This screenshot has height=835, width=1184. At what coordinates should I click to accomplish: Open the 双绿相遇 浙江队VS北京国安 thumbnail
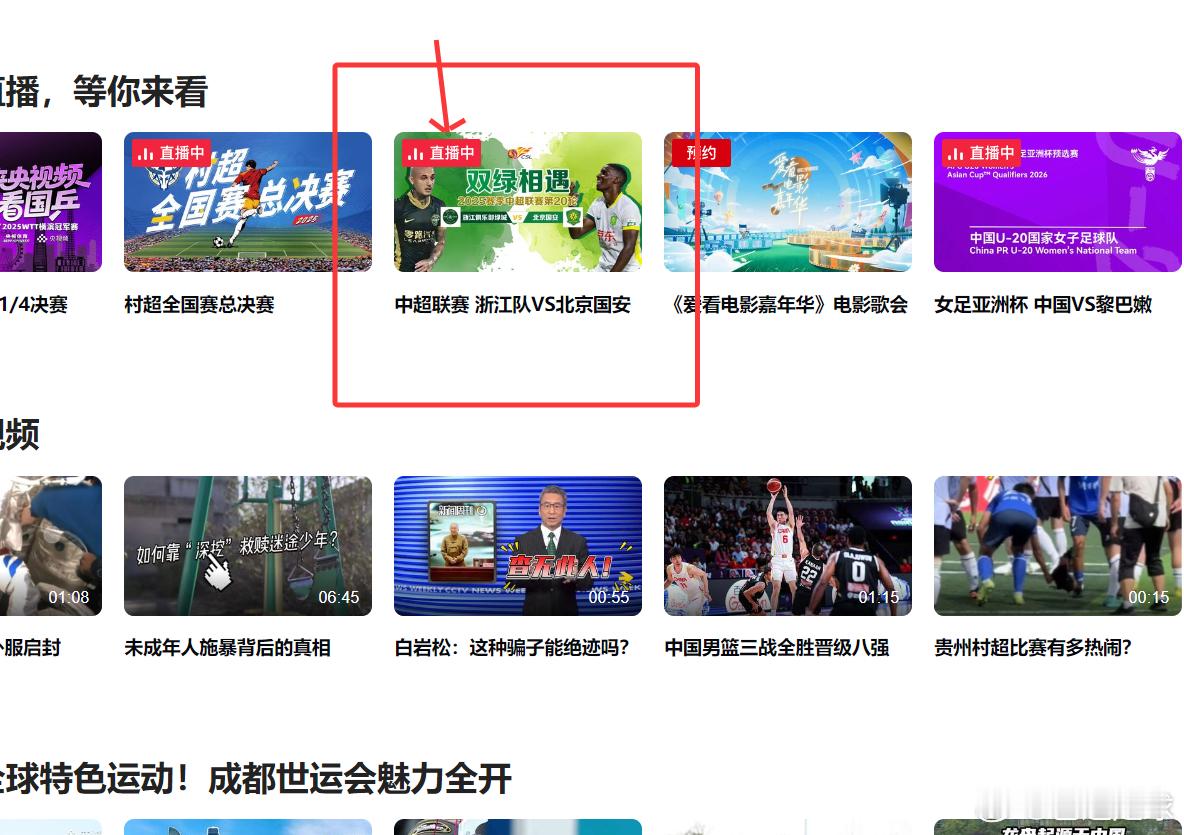pos(518,202)
